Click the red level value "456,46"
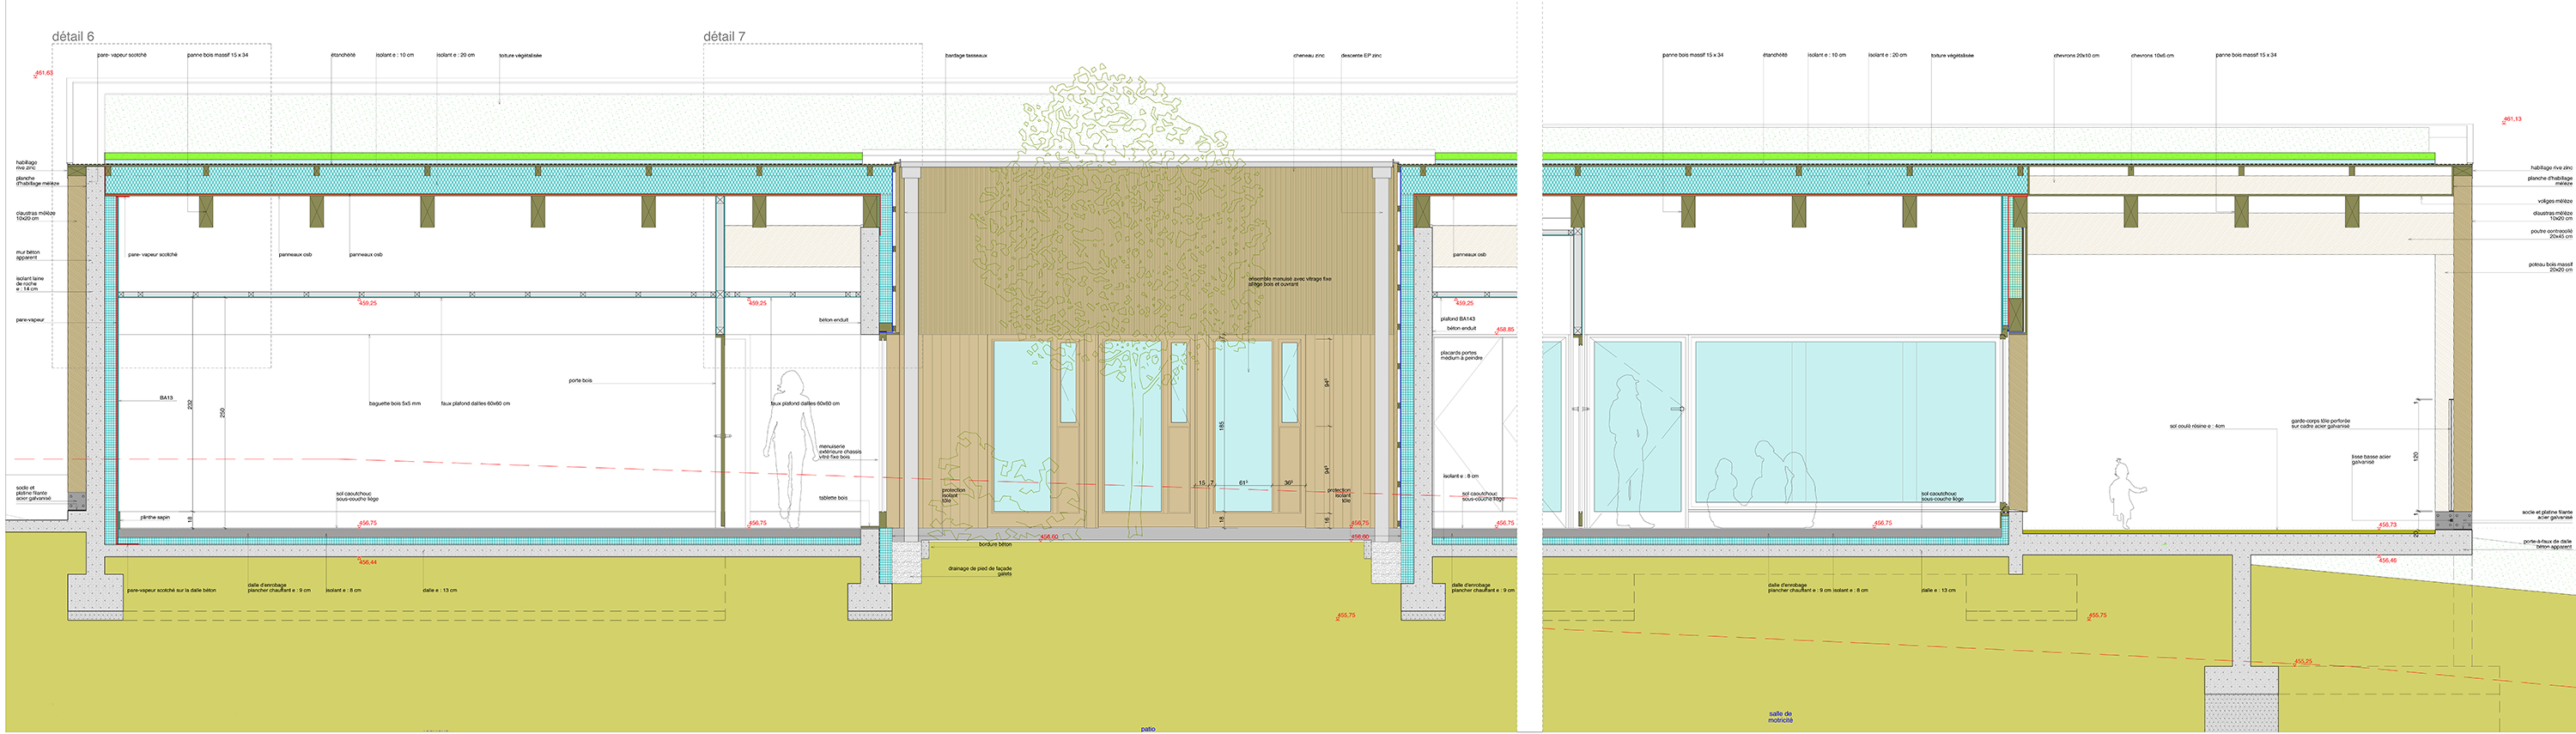This screenshot has height=734, width=2576. (x=2387, y=560)
